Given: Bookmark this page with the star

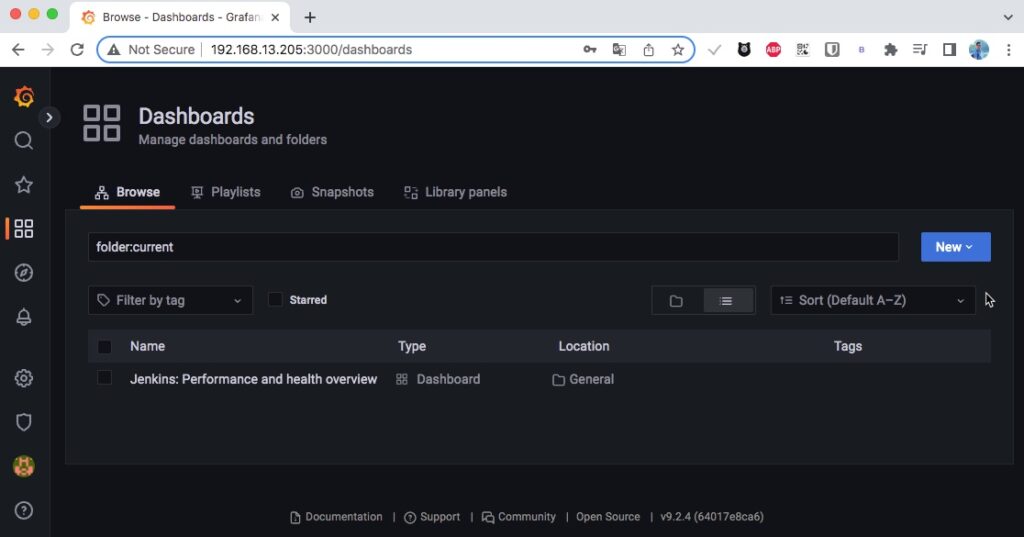Looking at the screenshot, I should 678,50.
